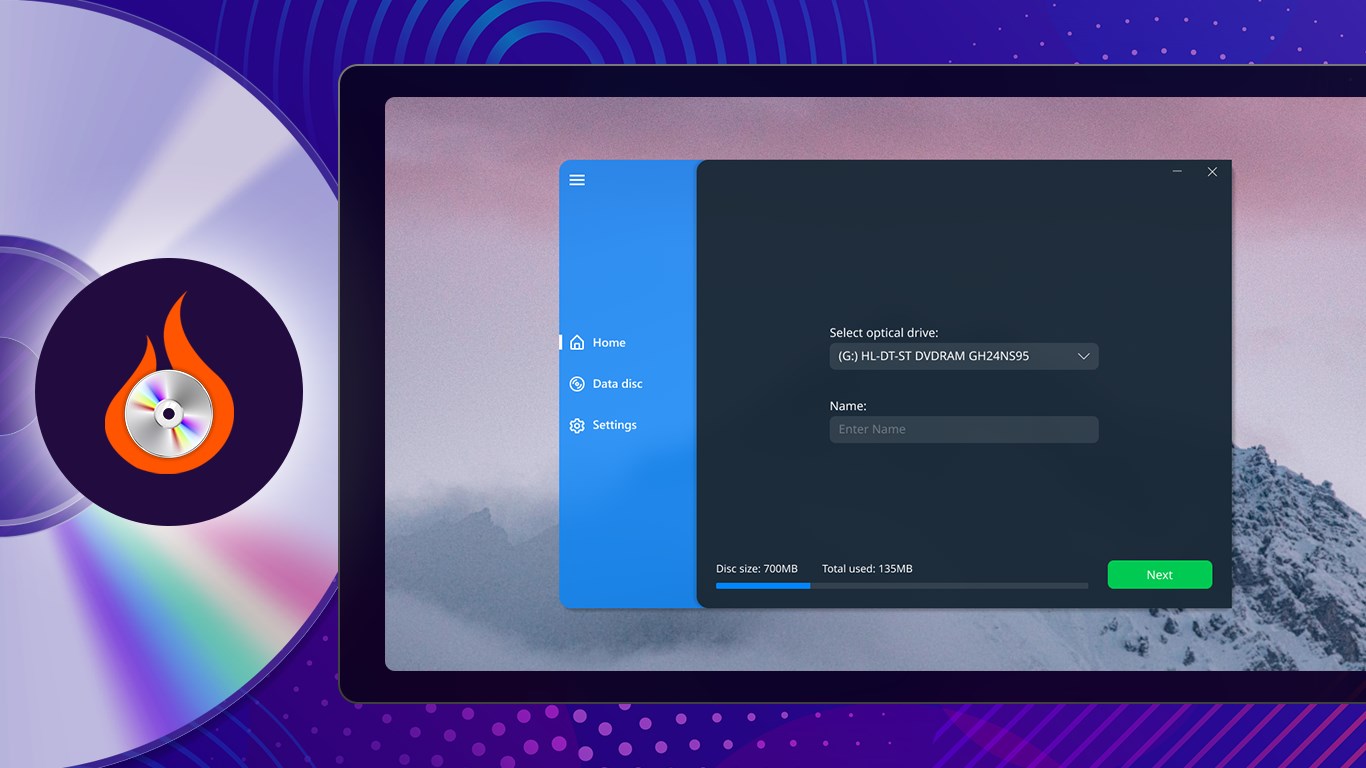Click the 'Disc size: 700MB' text
The width and height of the screenshot is (1366, 768).
(x=757, y=569)
